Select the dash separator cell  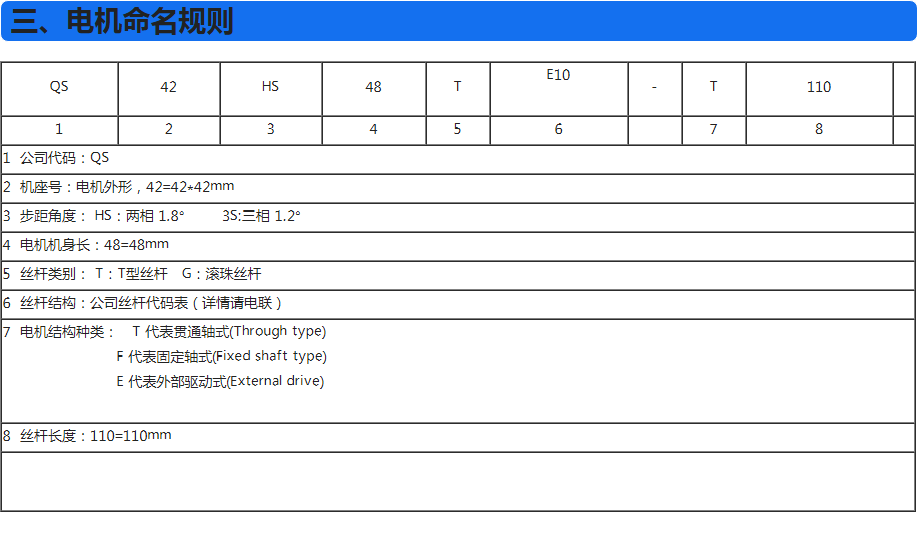coord(654,87)
